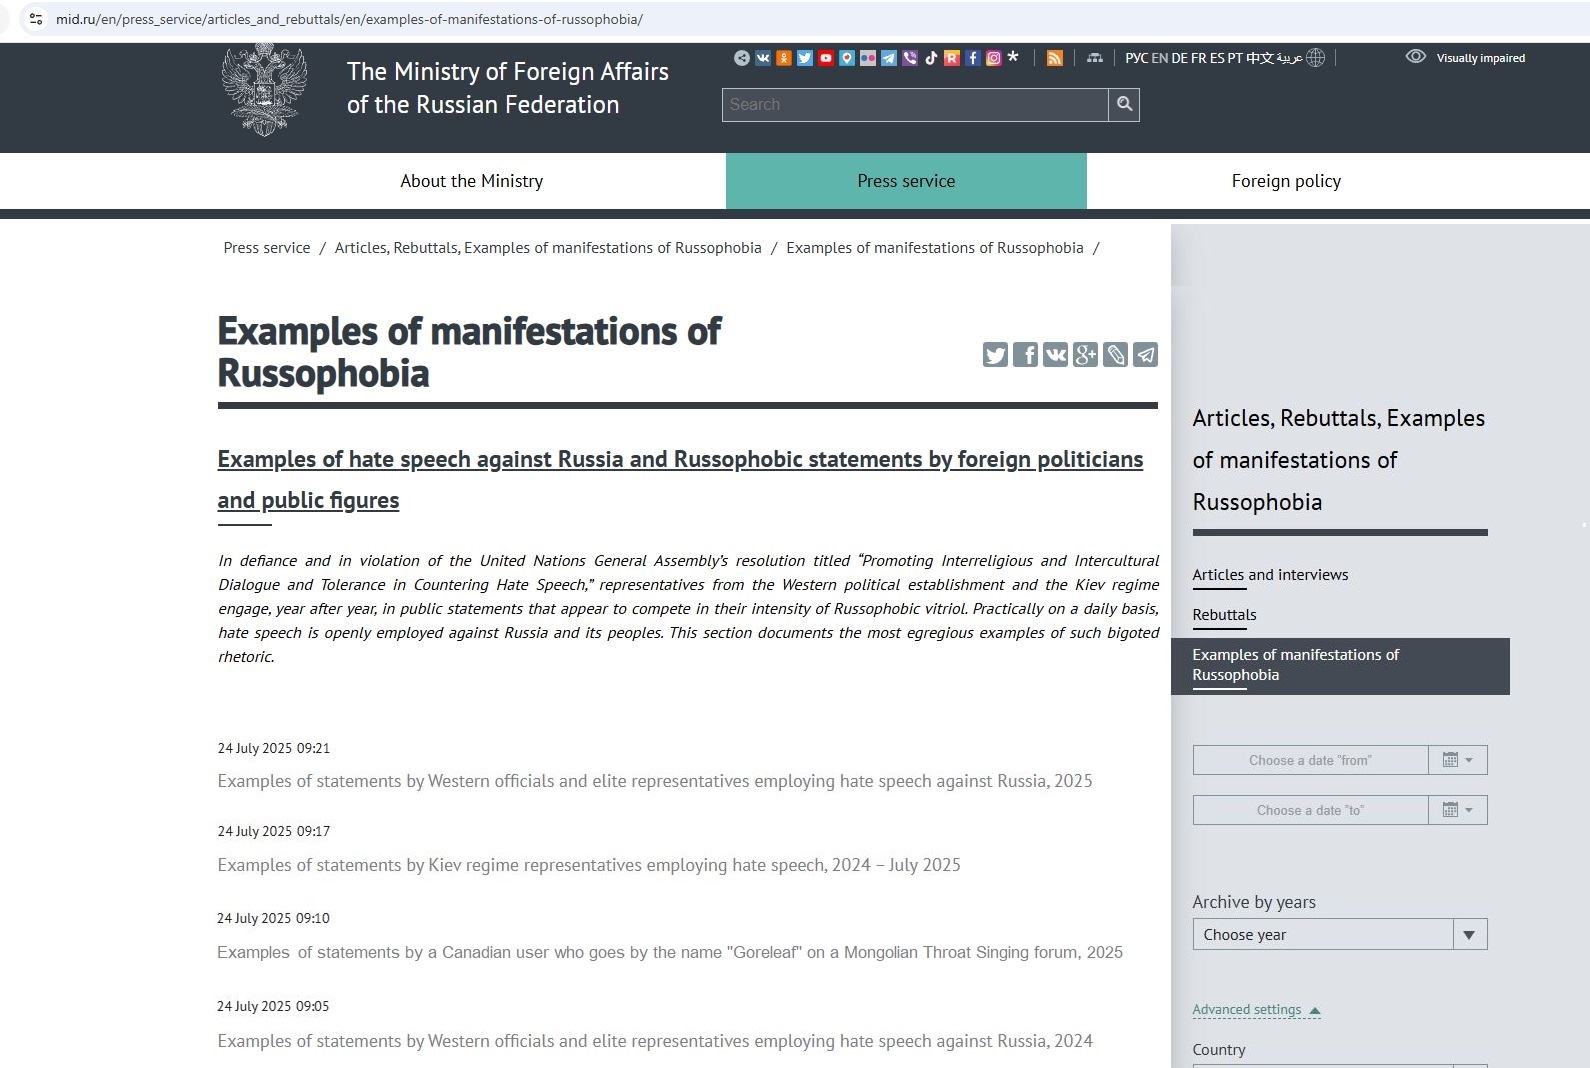Switch site language to Spanish (ES)

point(1217,58)
